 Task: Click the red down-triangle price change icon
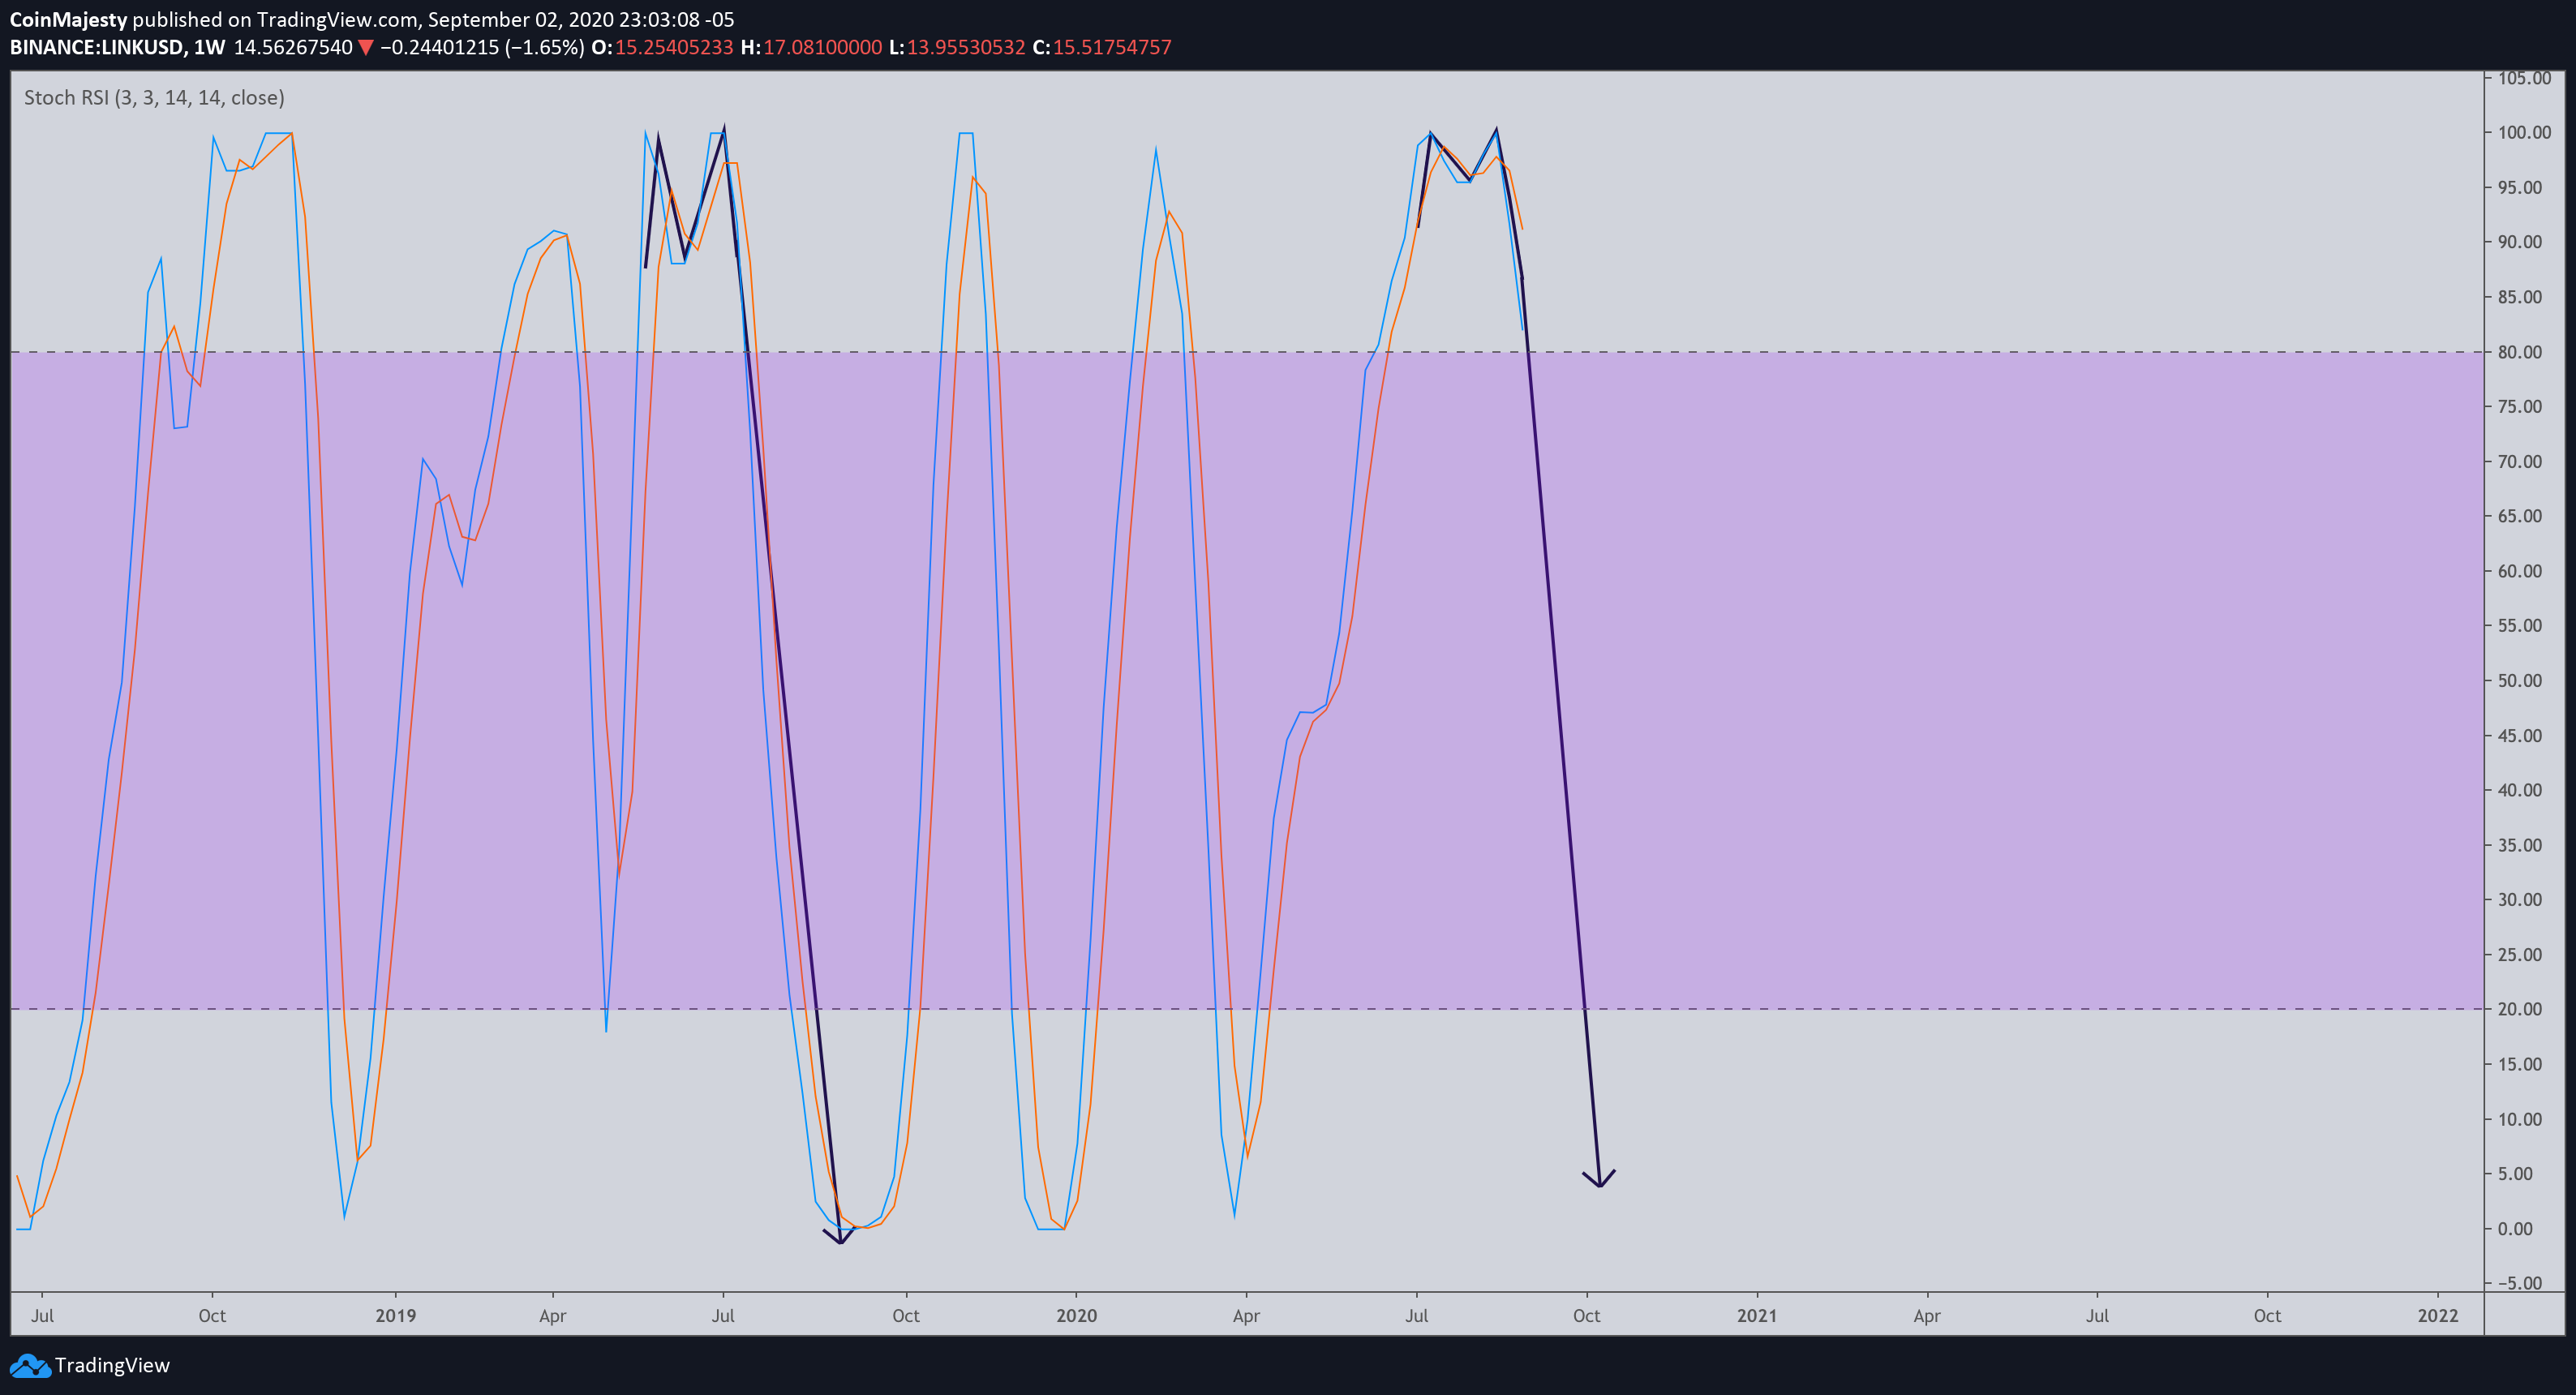coord(366,47)
